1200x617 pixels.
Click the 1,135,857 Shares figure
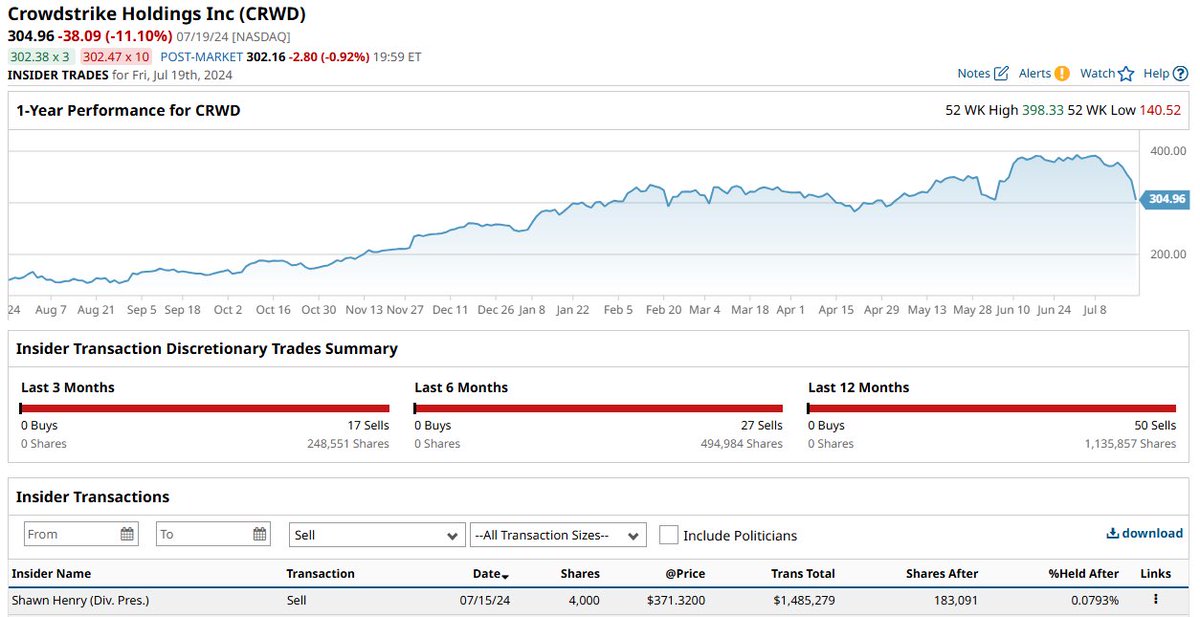click(x=1131, y=443)
